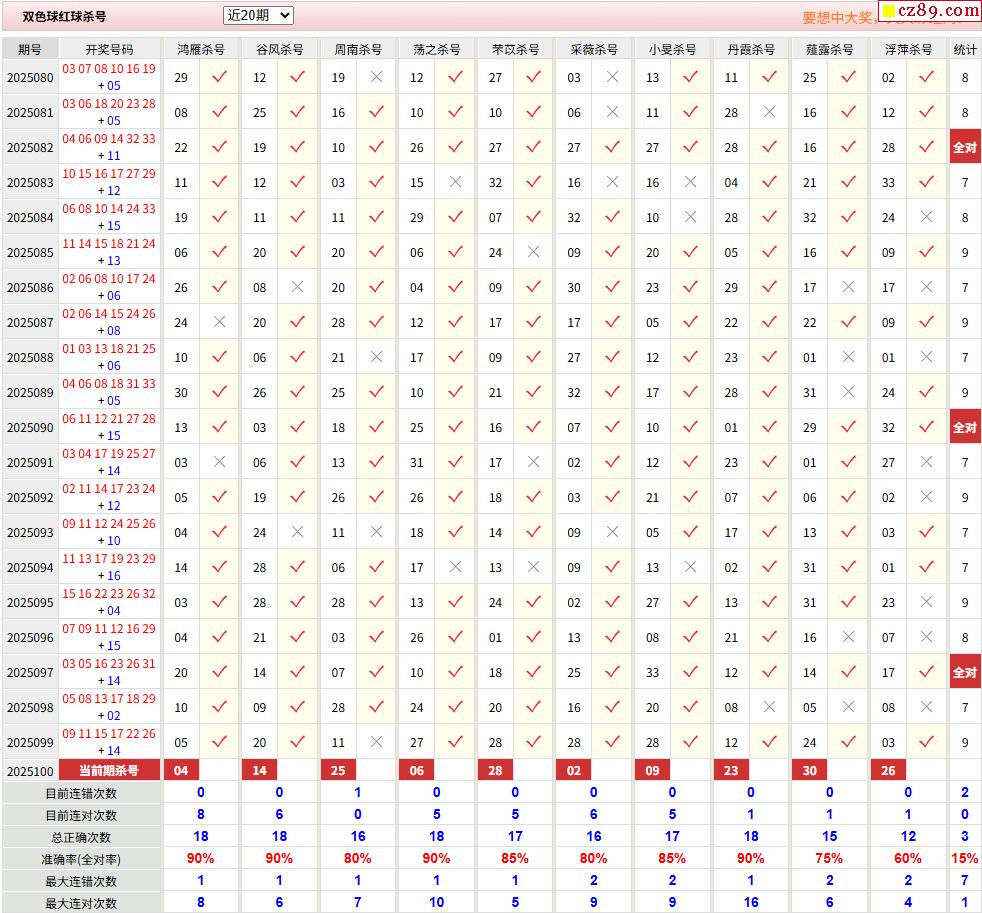Click the 浮萍 cross mark in row 2025095

point(927,602)
